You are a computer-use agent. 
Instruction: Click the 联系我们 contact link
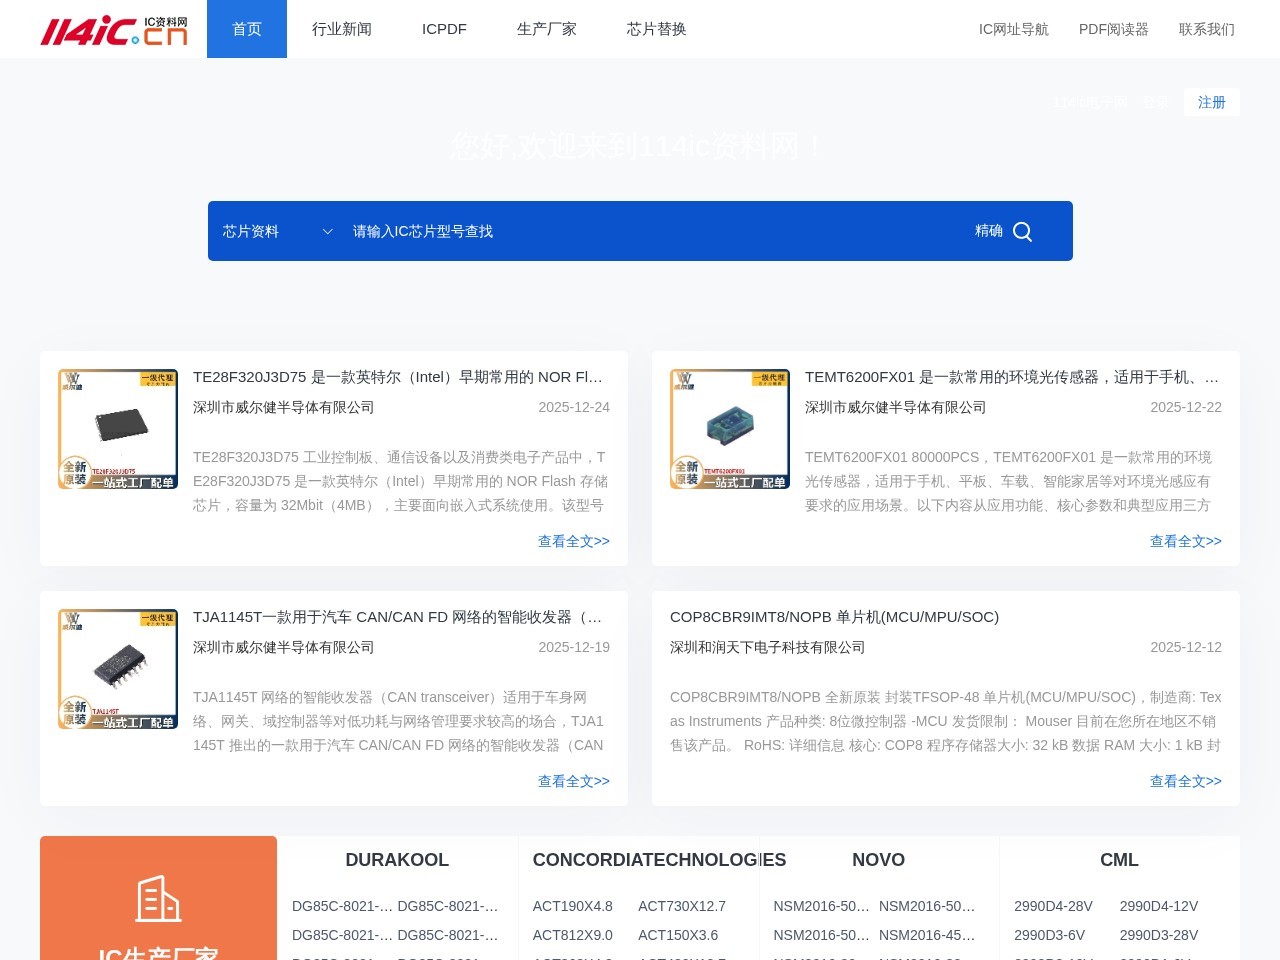tap(1206, 29)
